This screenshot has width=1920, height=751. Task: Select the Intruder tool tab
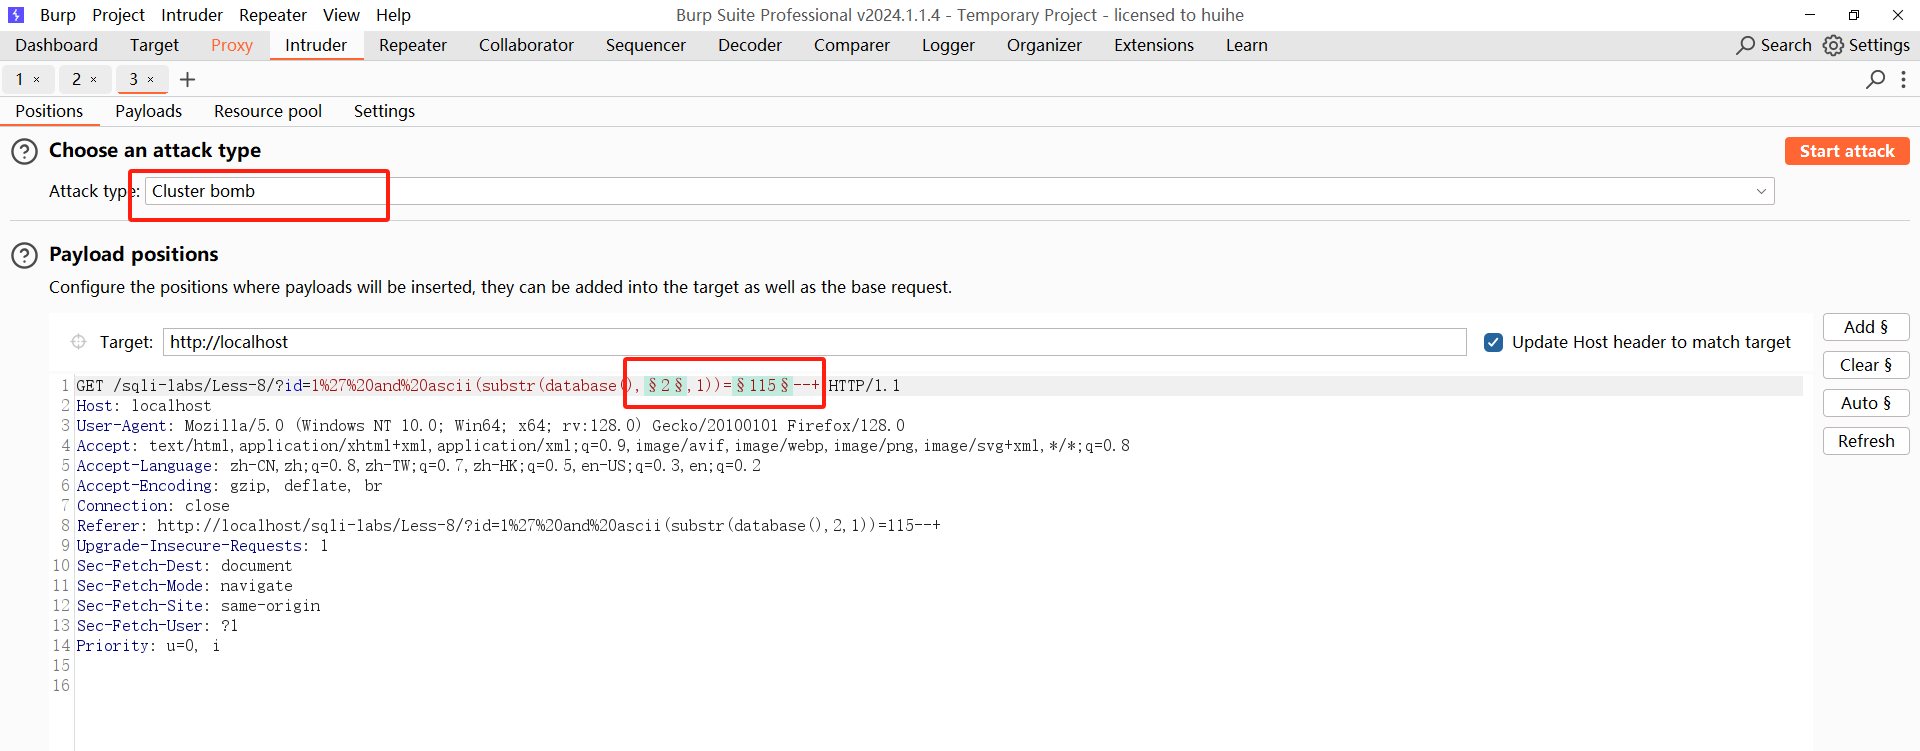[316, 45]
